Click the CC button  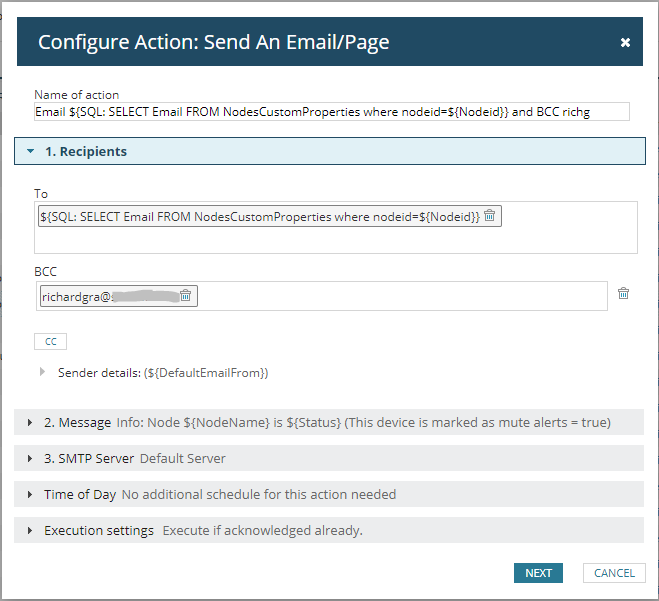[50, 342]
